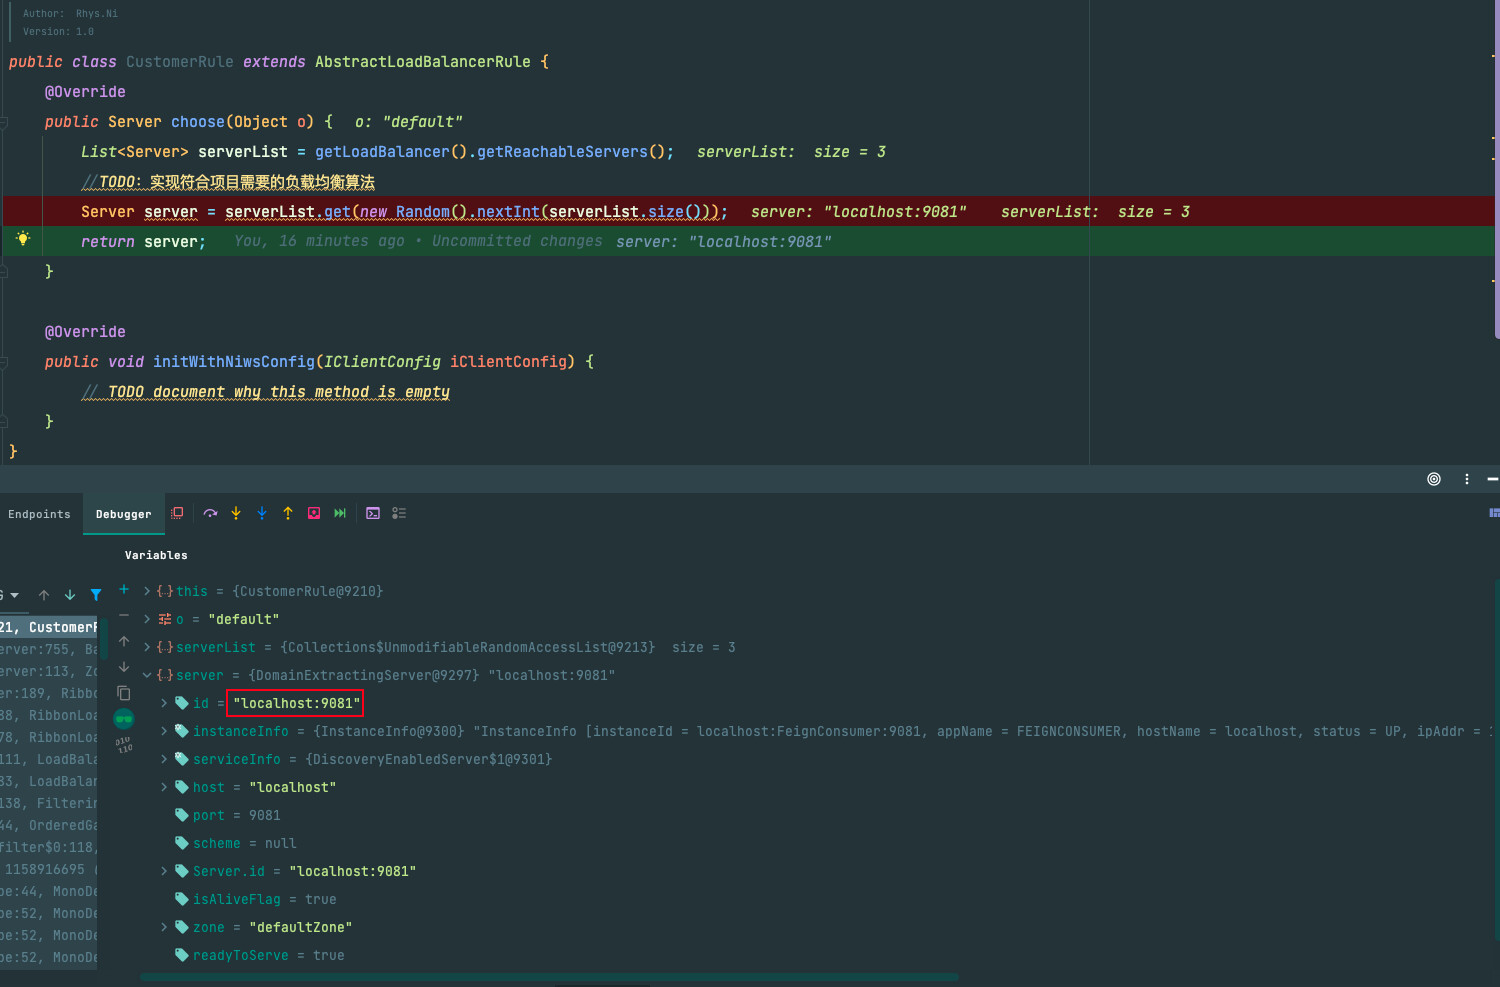Click the plus New Watch icon
The image size is (1500, 987).
click(124, 589)
